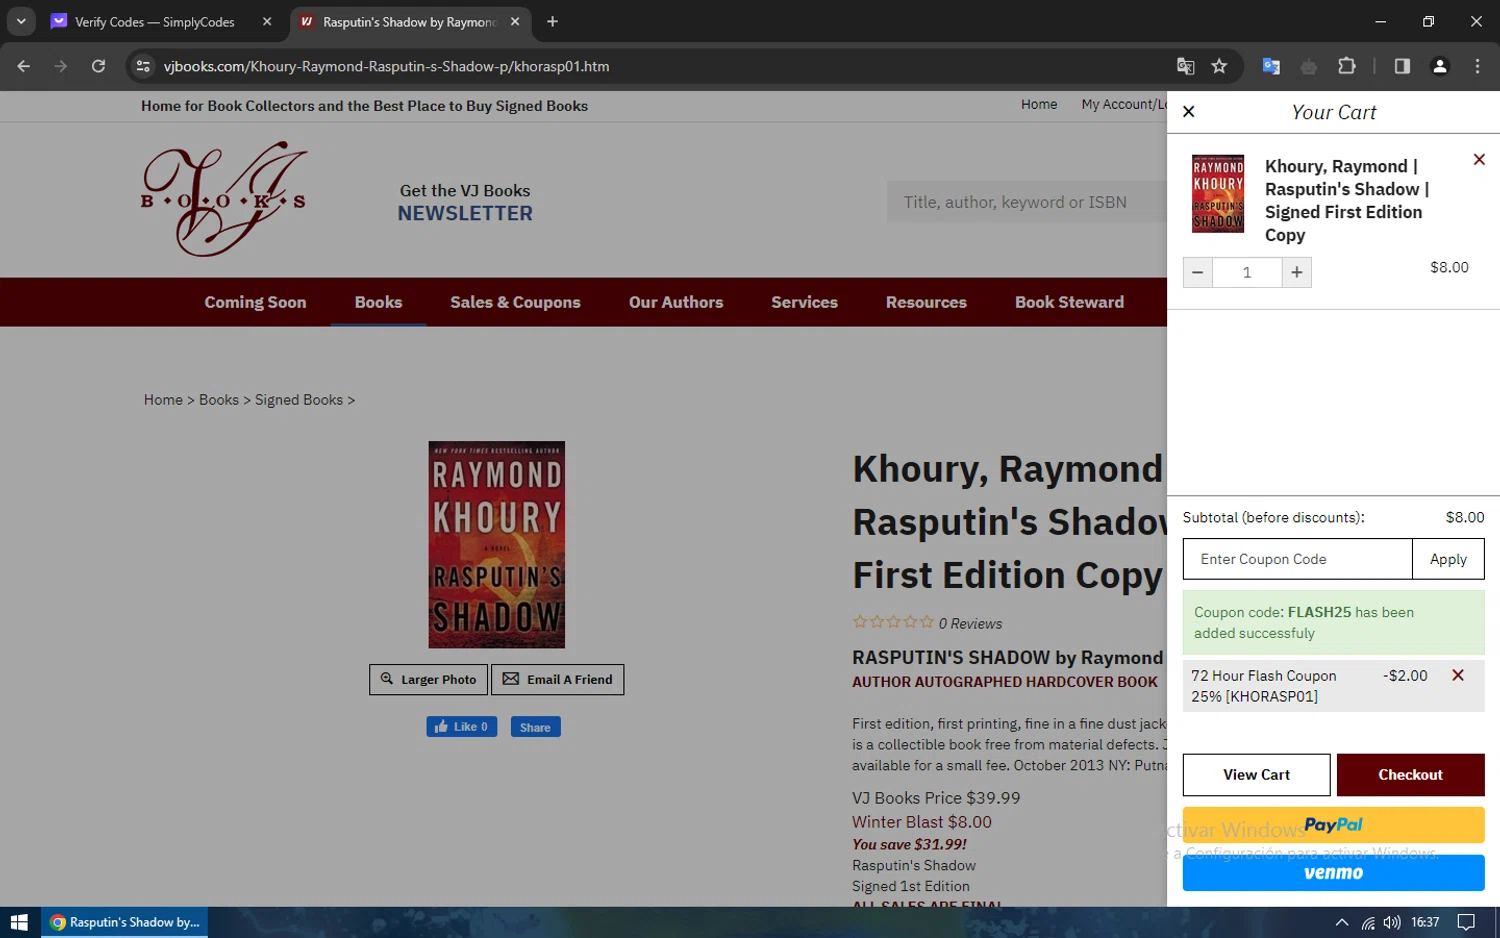Go to Home in the breadcrumb
1500x938 pixels.
tap(163, 400)
